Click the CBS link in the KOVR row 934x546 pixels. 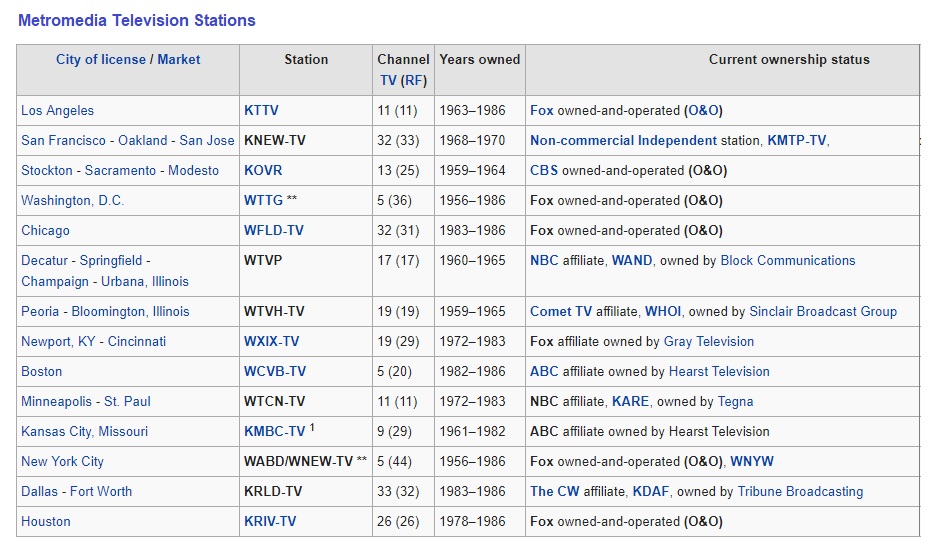point(544,171)
